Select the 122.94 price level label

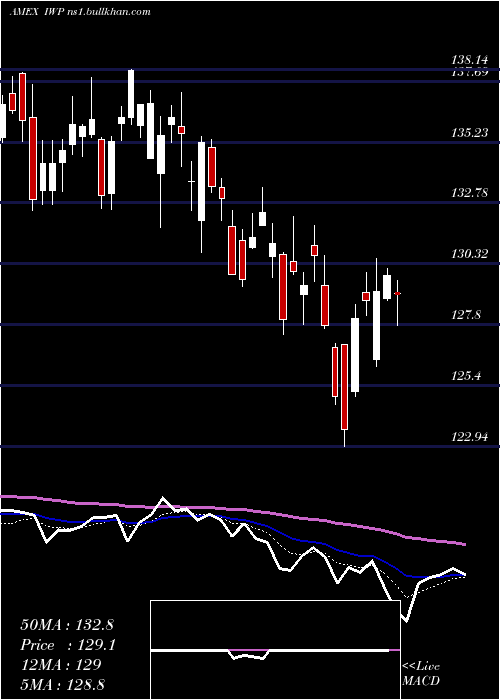point(470,437)
